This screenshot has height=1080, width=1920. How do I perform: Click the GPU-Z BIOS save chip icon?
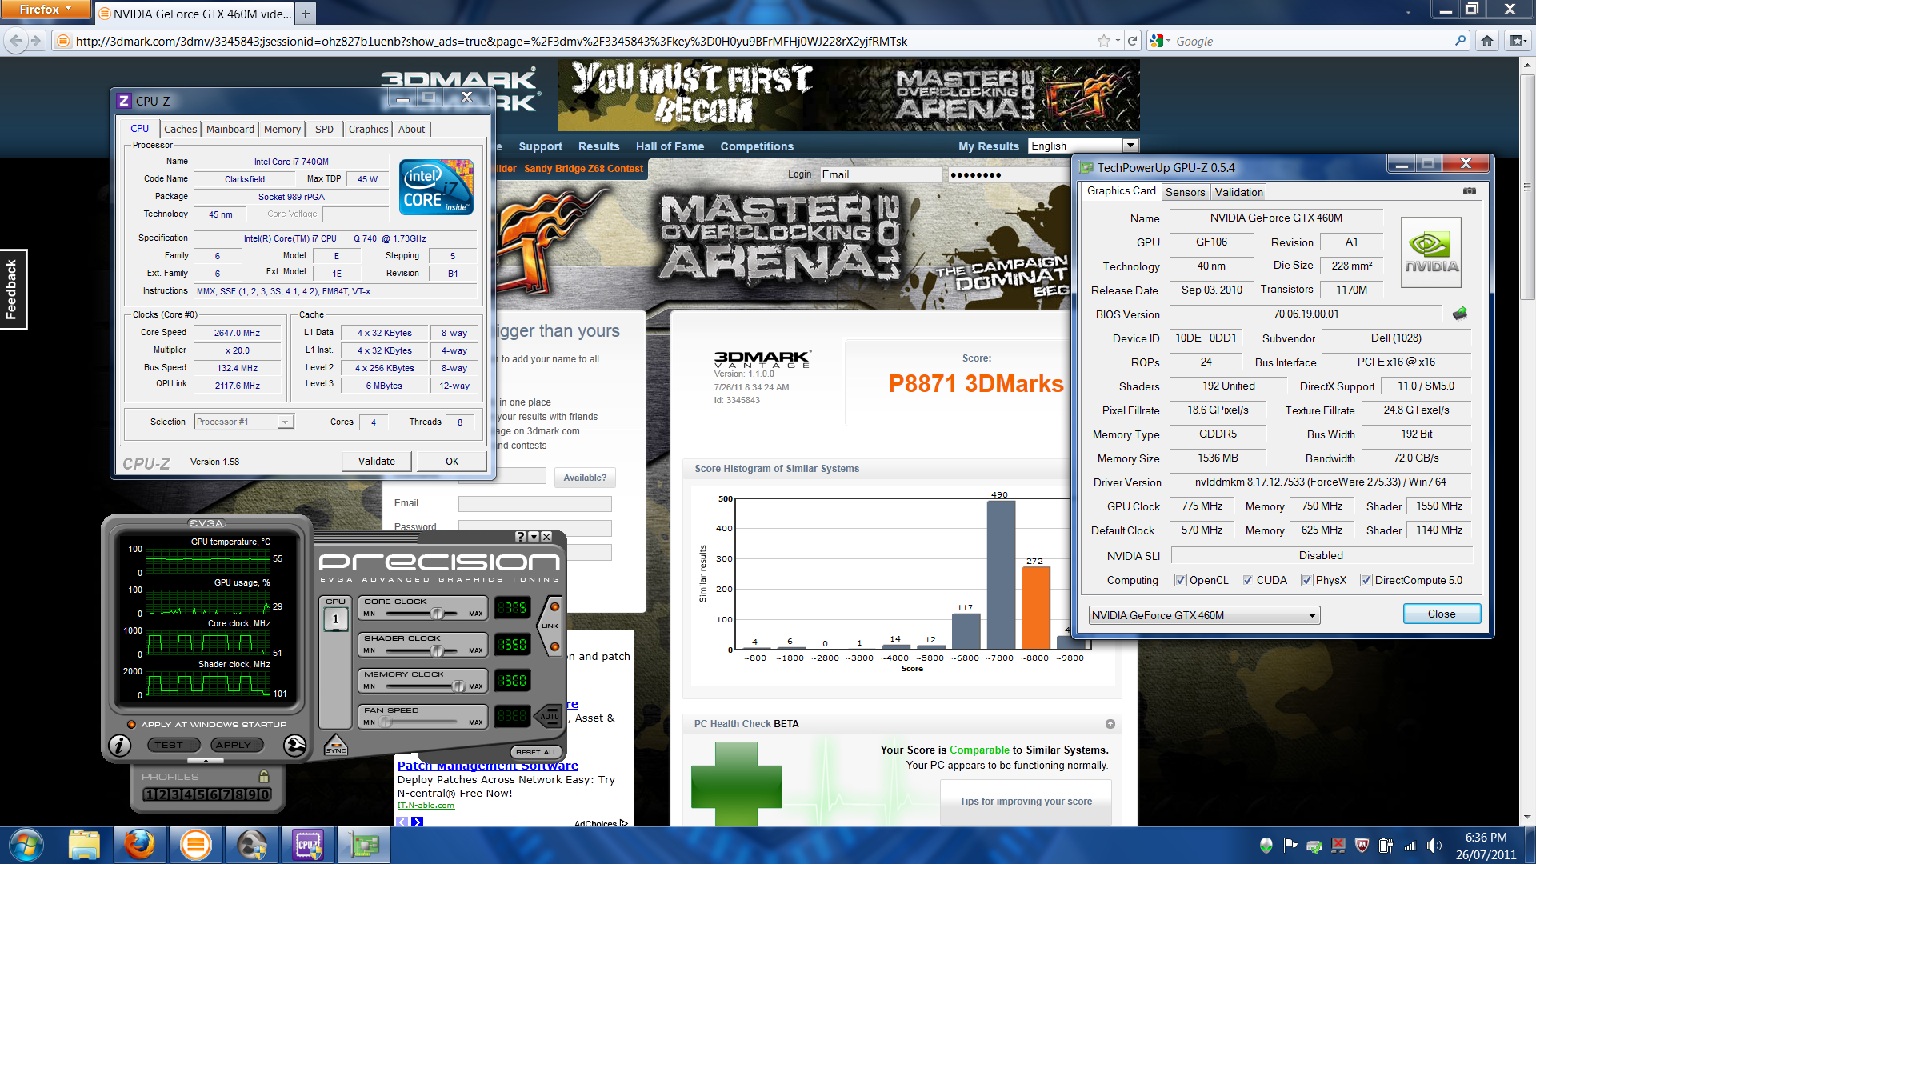pyautogui.click(x=1460, y=314)
